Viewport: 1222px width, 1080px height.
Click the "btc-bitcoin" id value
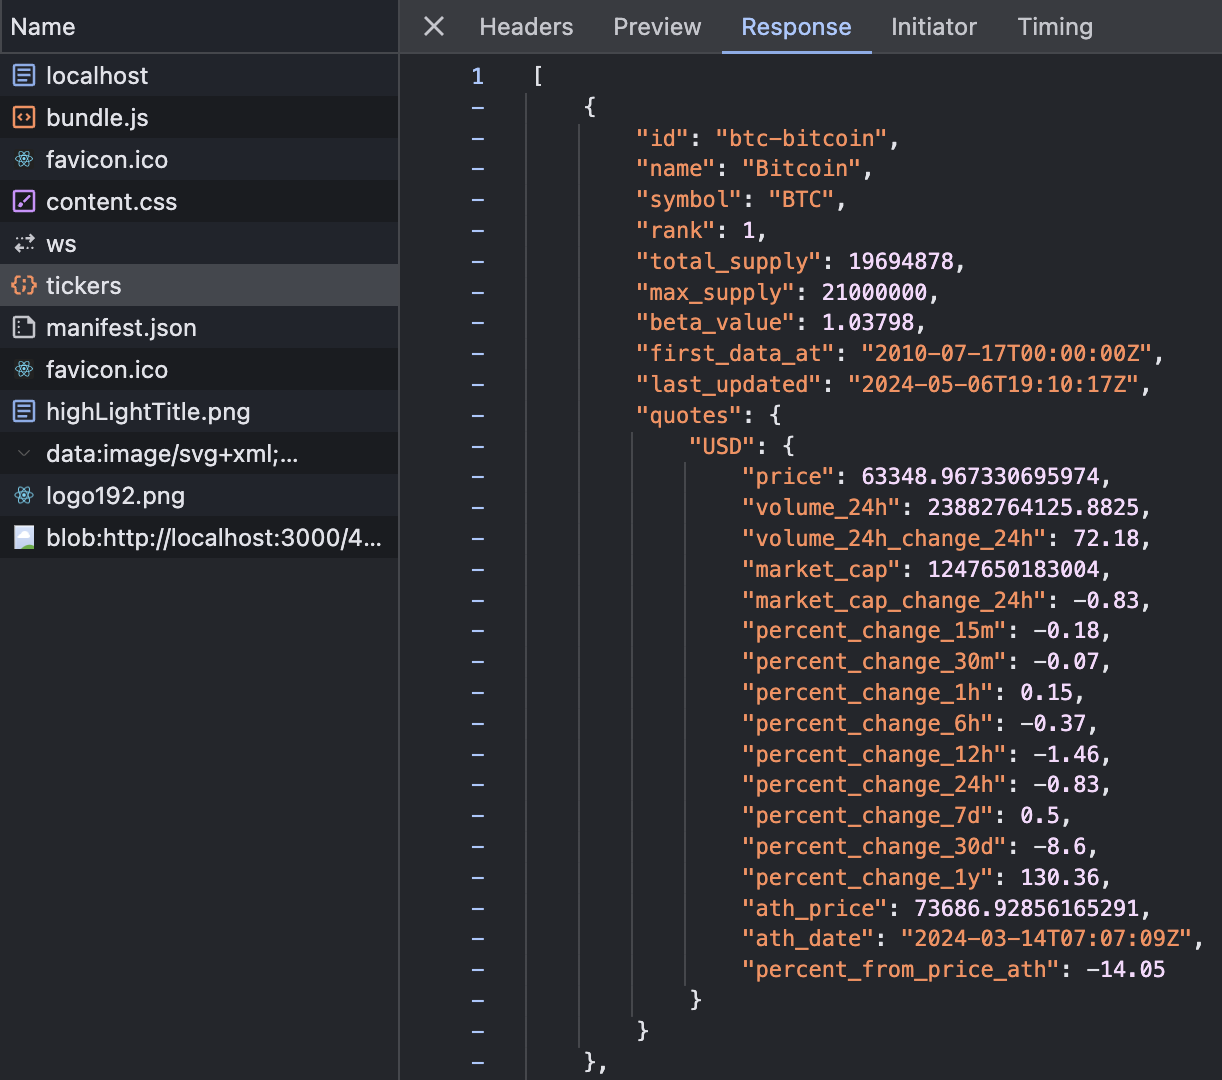click(x=801, y=138)
